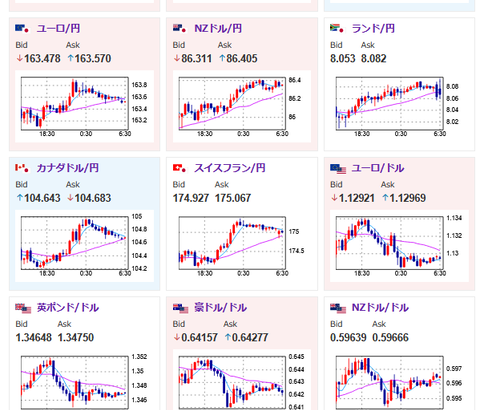The height and width of the screenshot is (410, 480).
Task: Click the Euro/Dollar flag icon
Action: [338, 169]
